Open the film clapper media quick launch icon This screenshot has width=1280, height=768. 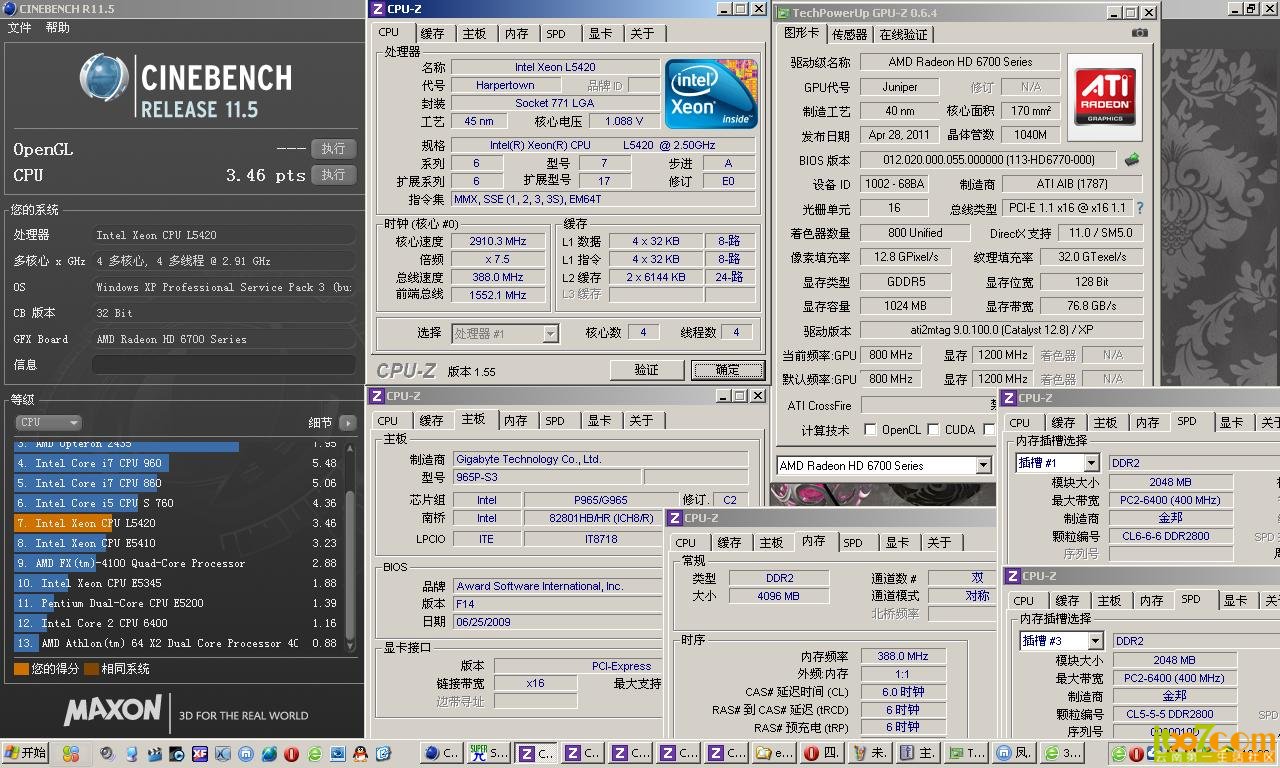(x=155, y=753)
